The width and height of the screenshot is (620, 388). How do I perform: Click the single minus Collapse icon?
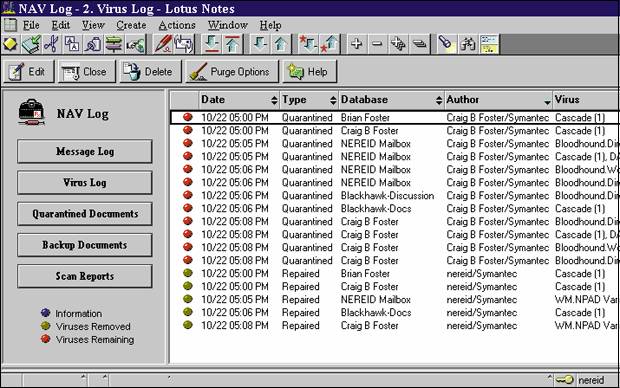[378, 44]
